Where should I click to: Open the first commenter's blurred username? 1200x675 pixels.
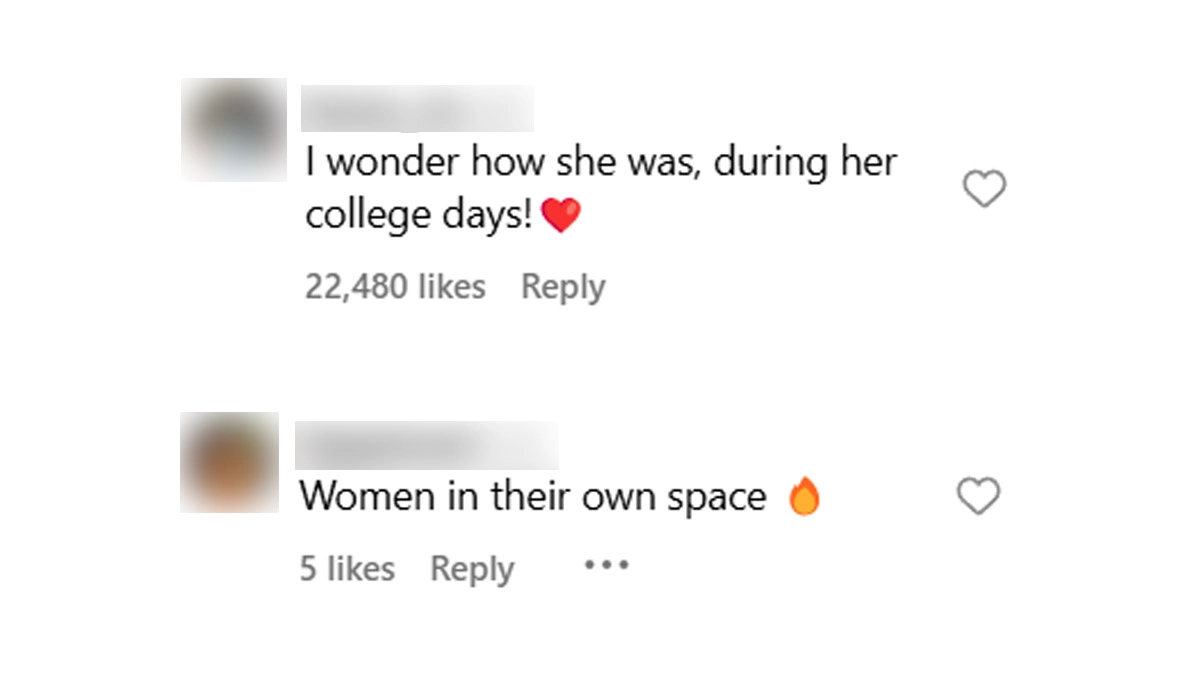[x=417, y=108]
